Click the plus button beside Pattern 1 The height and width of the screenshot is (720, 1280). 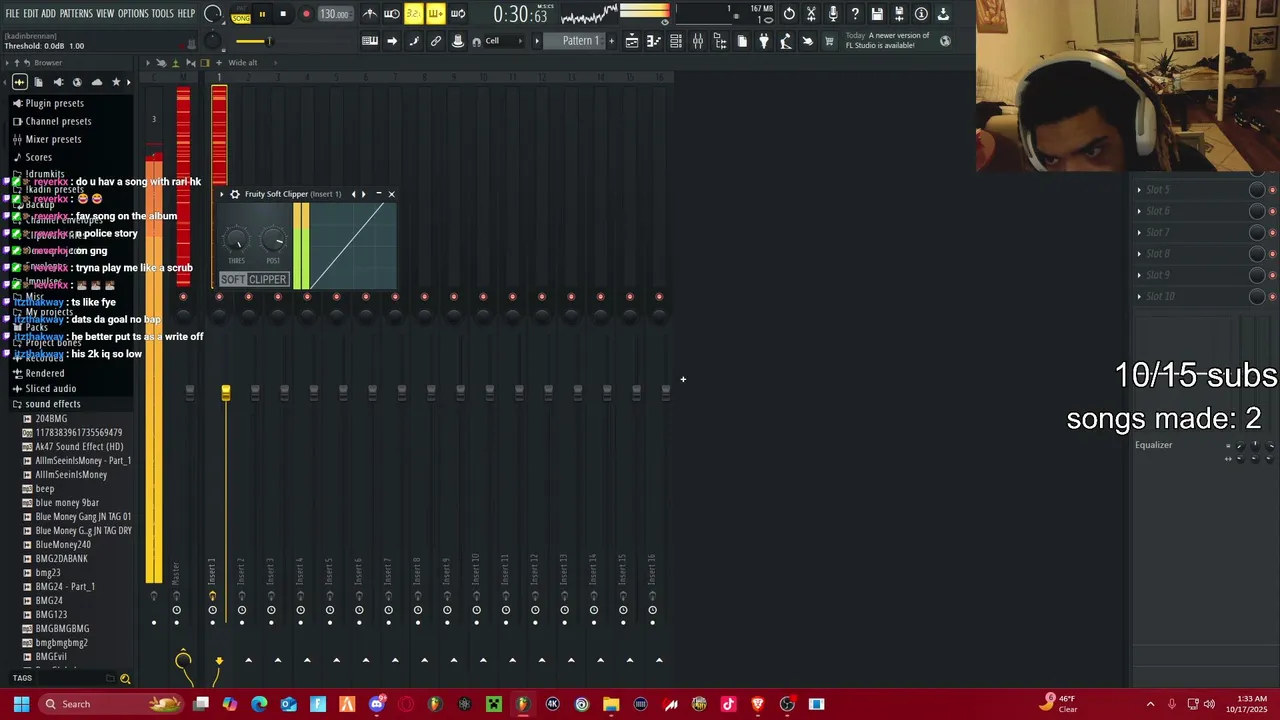(x=612, y=41)
